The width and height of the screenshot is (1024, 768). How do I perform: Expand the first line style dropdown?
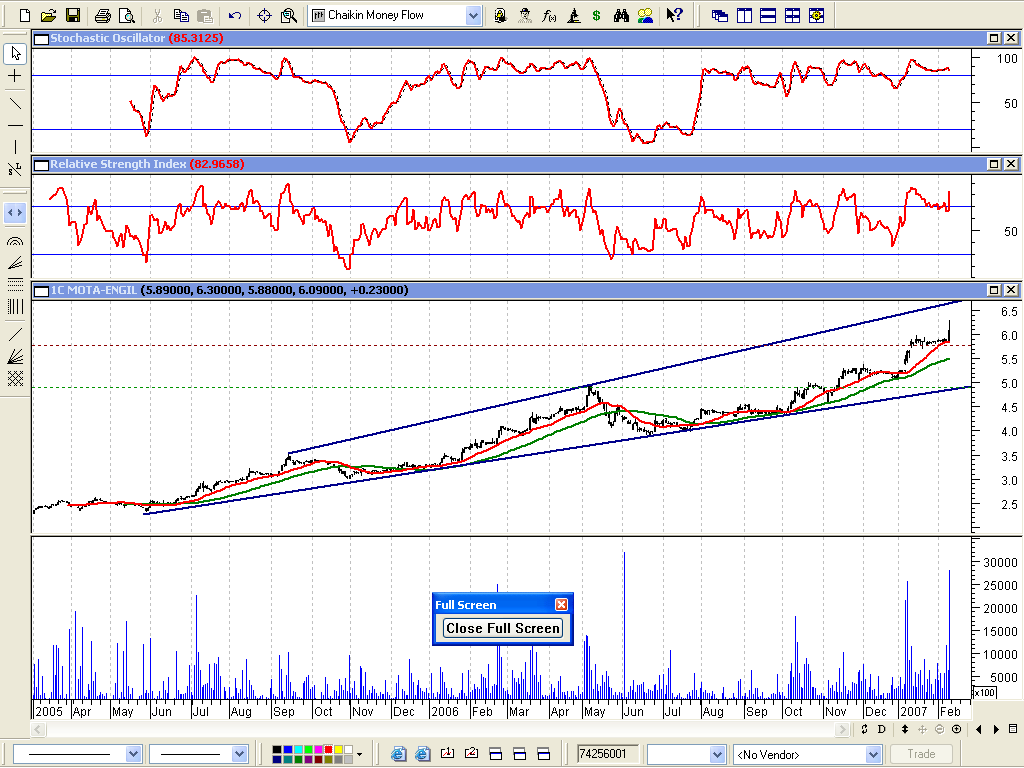pyautogui.click(x=133, y=754)
